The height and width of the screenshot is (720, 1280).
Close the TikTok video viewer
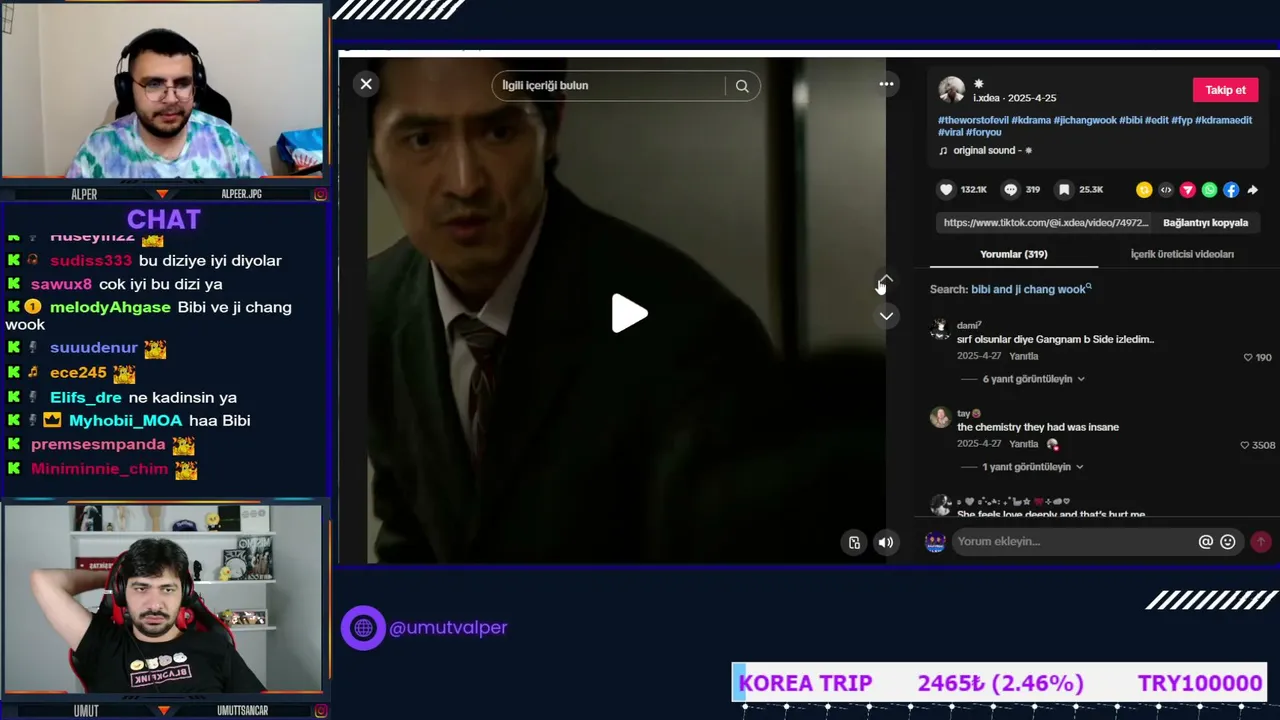[366, 84]
